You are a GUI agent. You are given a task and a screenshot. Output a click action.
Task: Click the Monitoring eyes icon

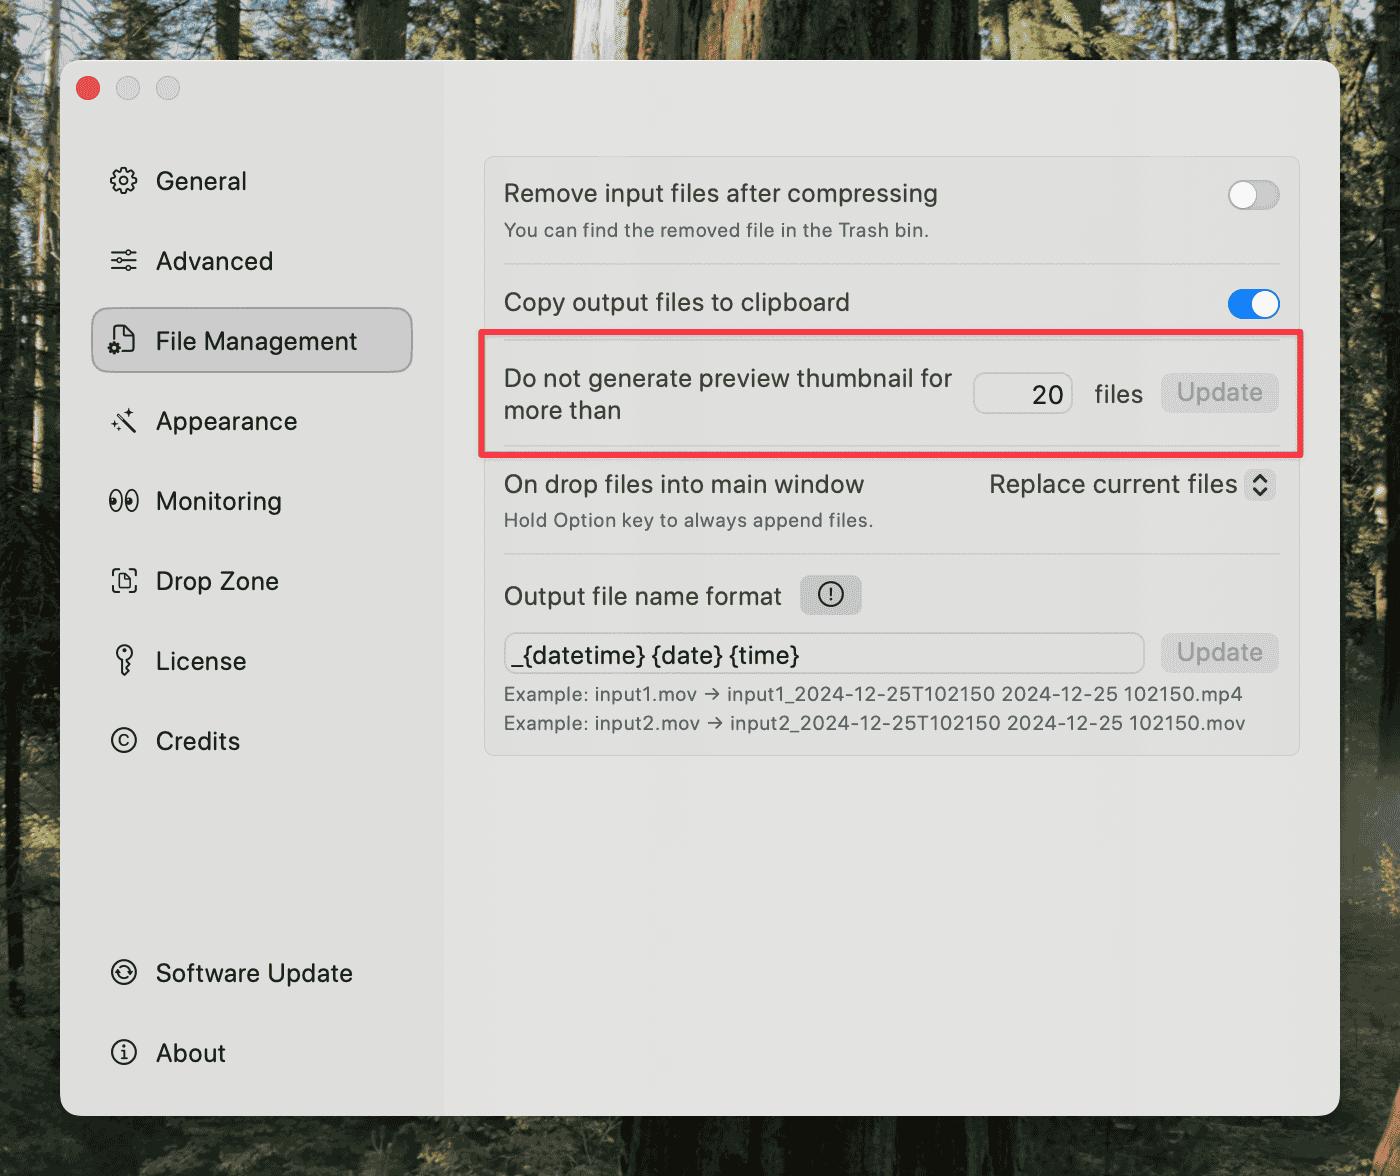coord(124,501)
